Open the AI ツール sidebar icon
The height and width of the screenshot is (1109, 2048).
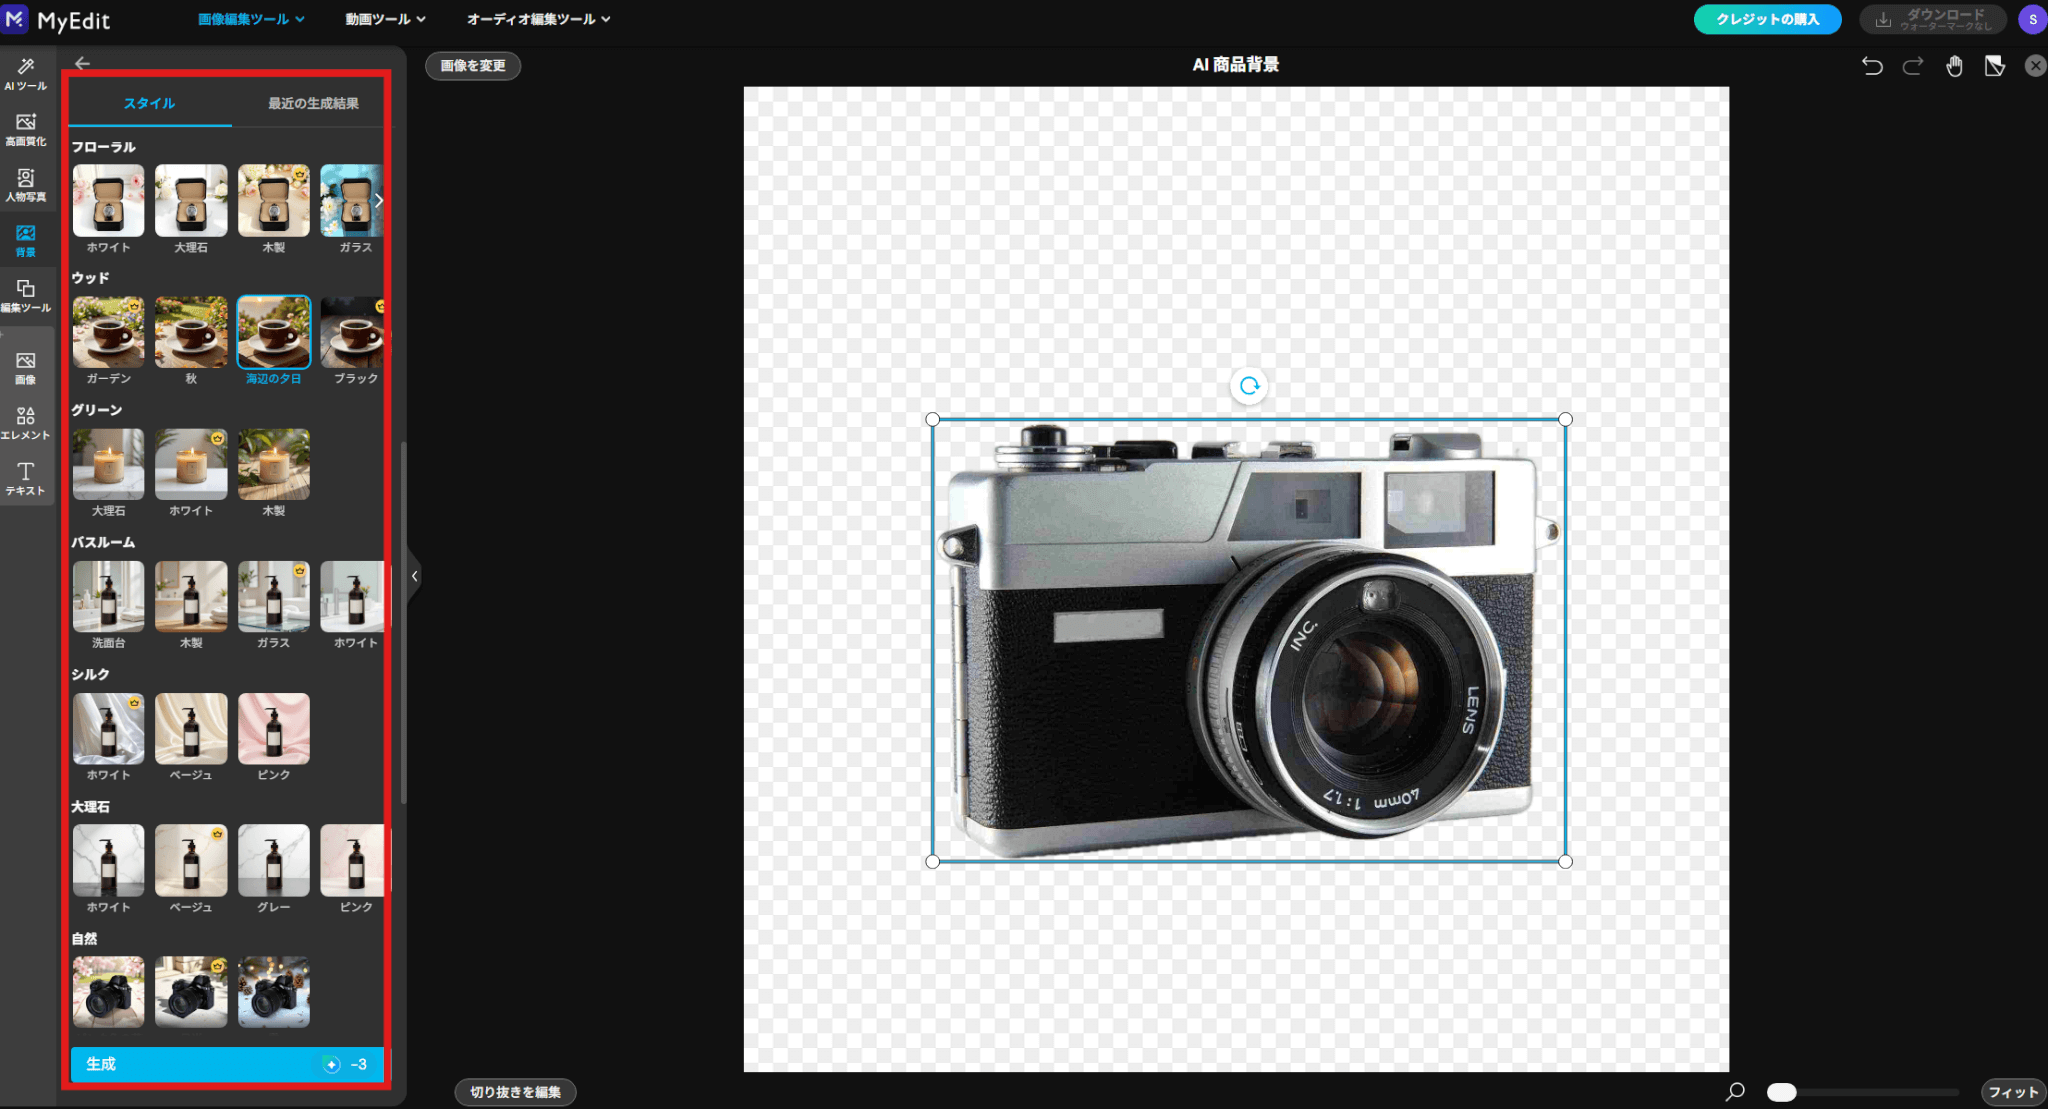(x=26, y=73)
